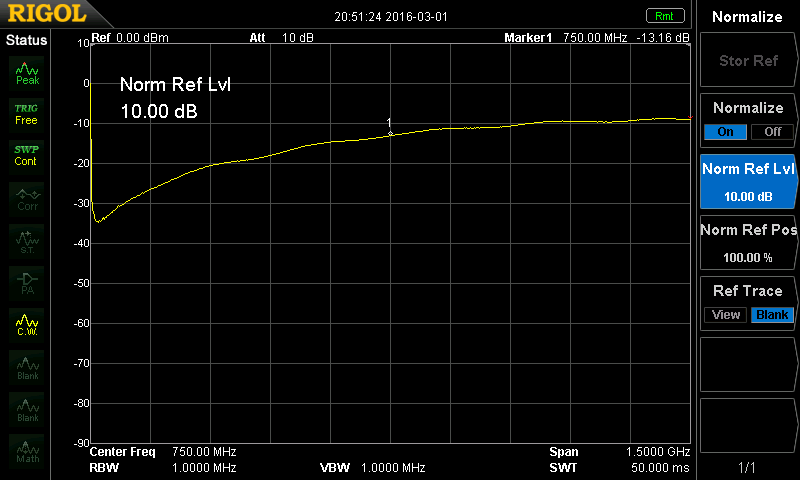
Task: Open the Norm Ref Pos setting
Action: 749,242
